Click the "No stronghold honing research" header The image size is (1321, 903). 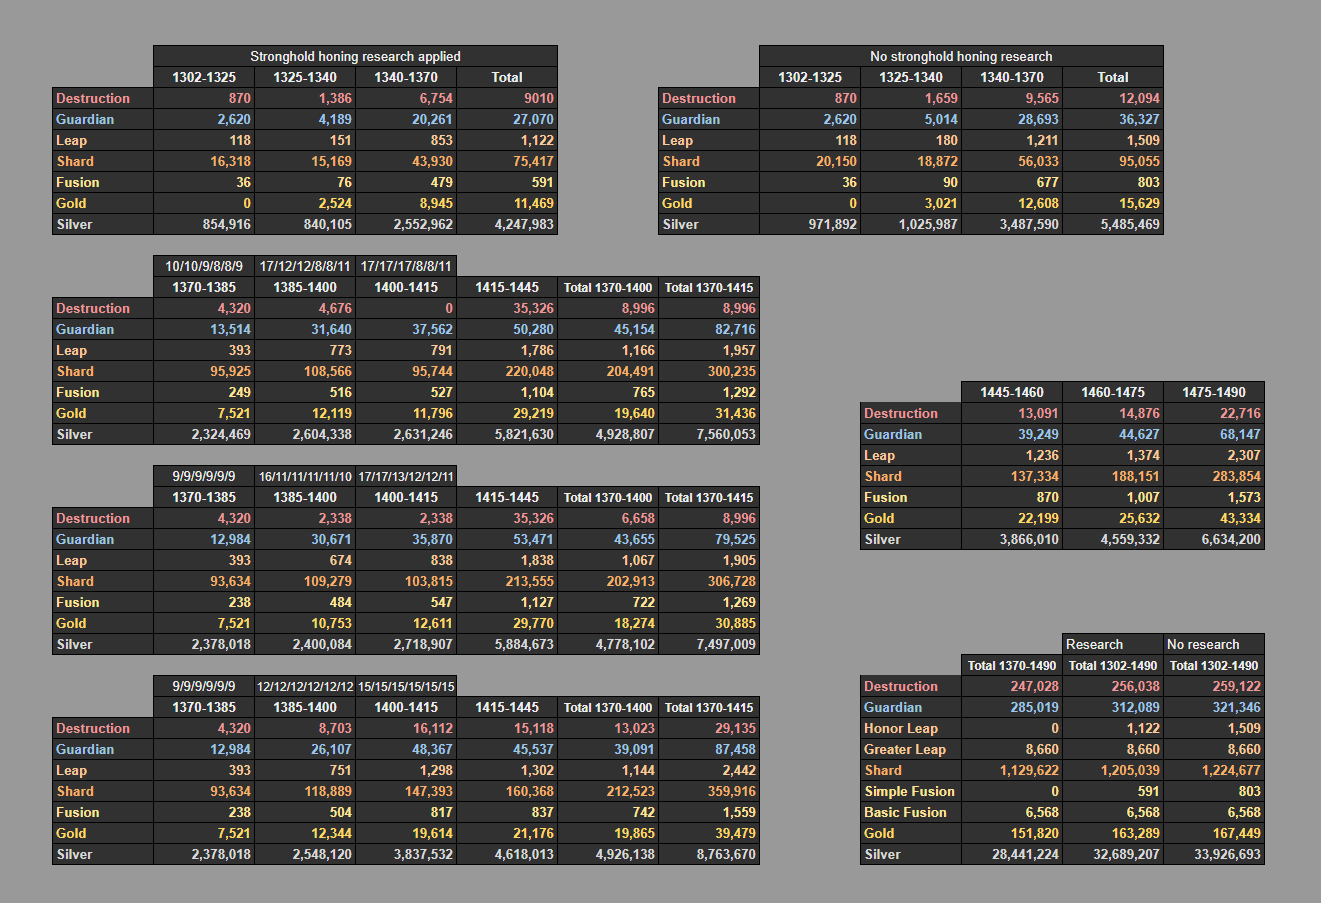(961, 57)
